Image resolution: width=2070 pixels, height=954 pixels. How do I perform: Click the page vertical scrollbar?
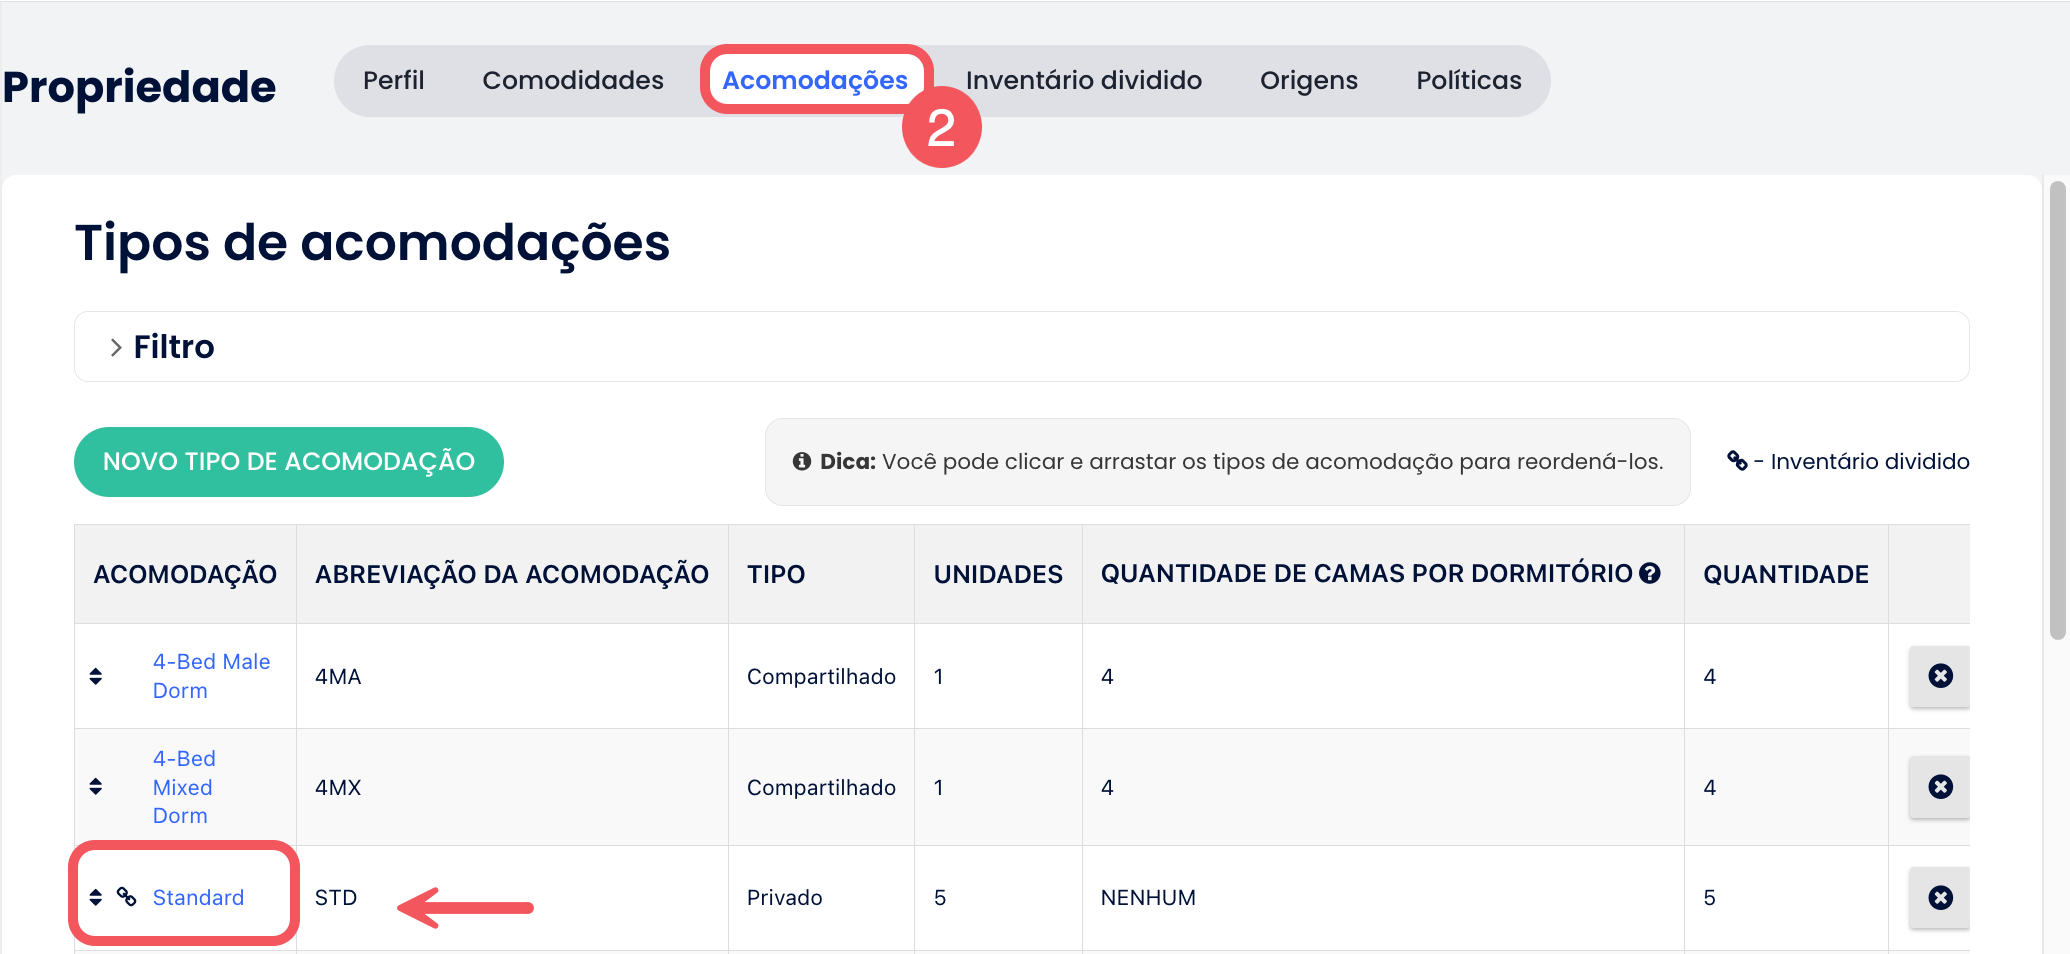click(2057, 410)
